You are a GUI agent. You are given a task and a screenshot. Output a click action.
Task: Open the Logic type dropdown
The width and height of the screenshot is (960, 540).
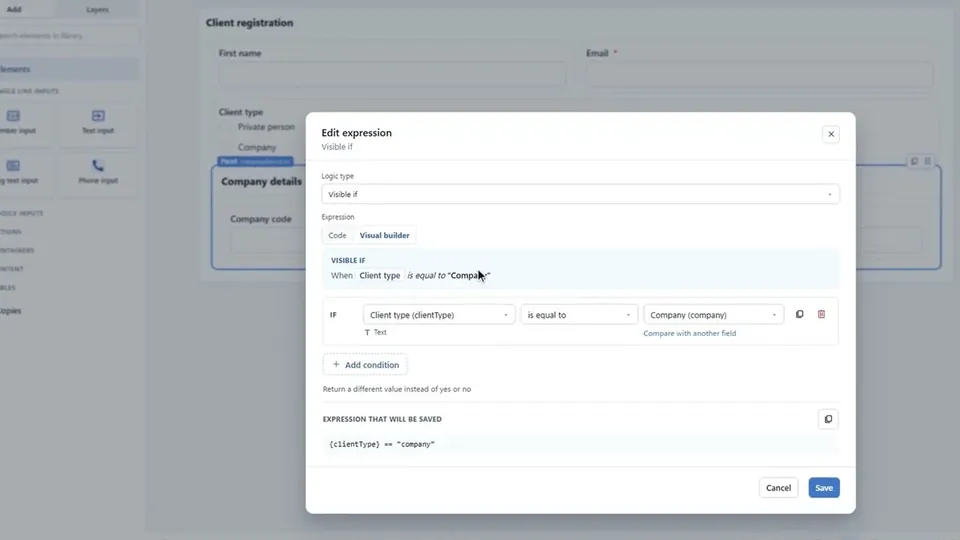pos(580,194)
